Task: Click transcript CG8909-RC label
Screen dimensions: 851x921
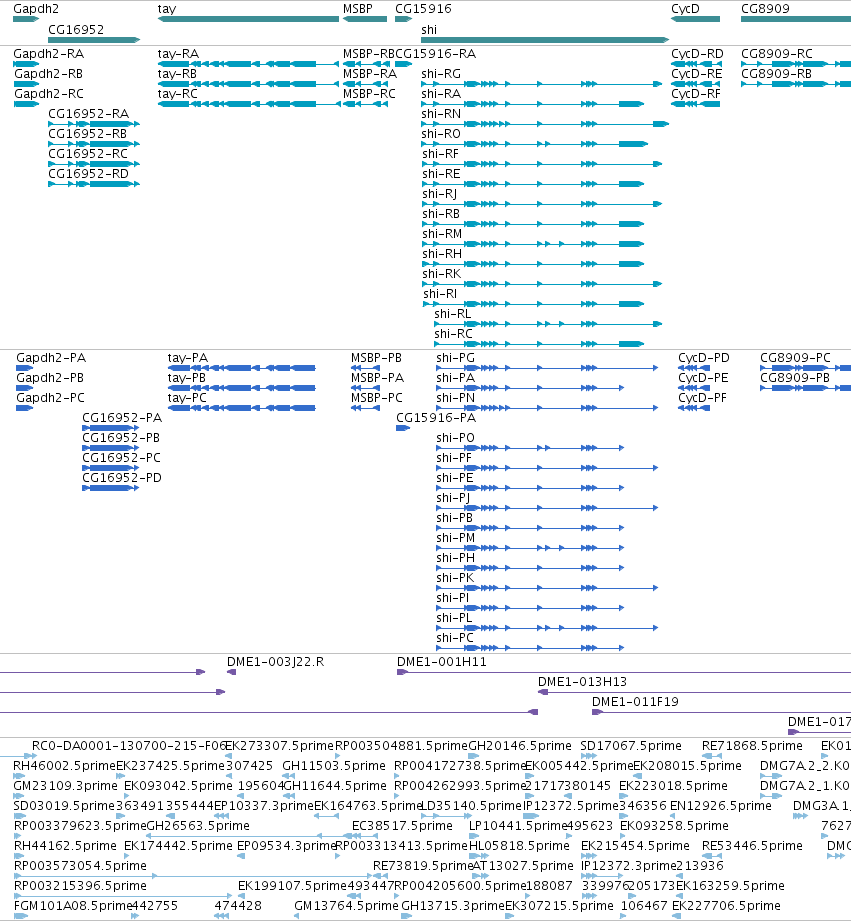Action: click(777, 53)
